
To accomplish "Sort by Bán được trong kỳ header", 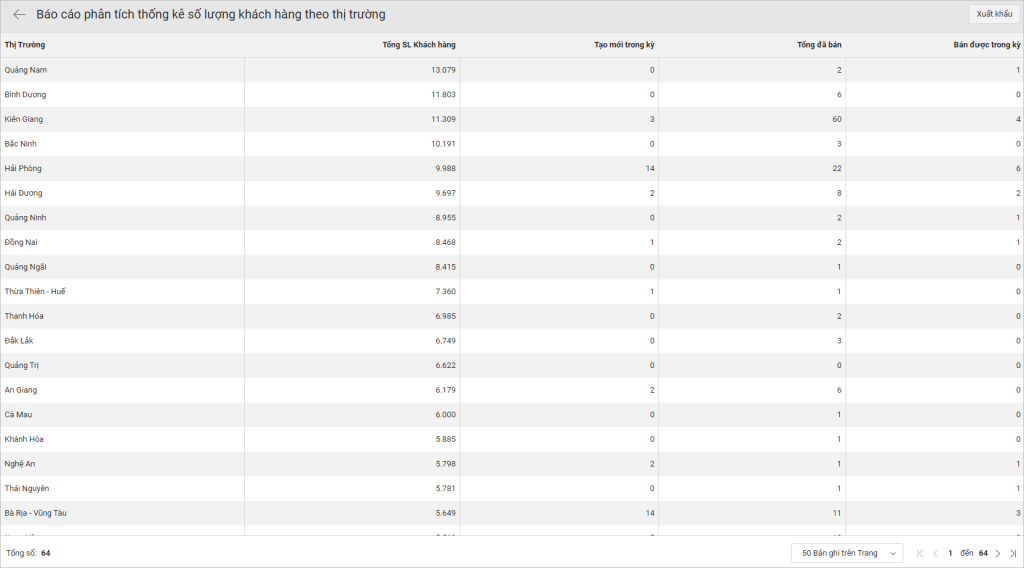I will (986, 45).
